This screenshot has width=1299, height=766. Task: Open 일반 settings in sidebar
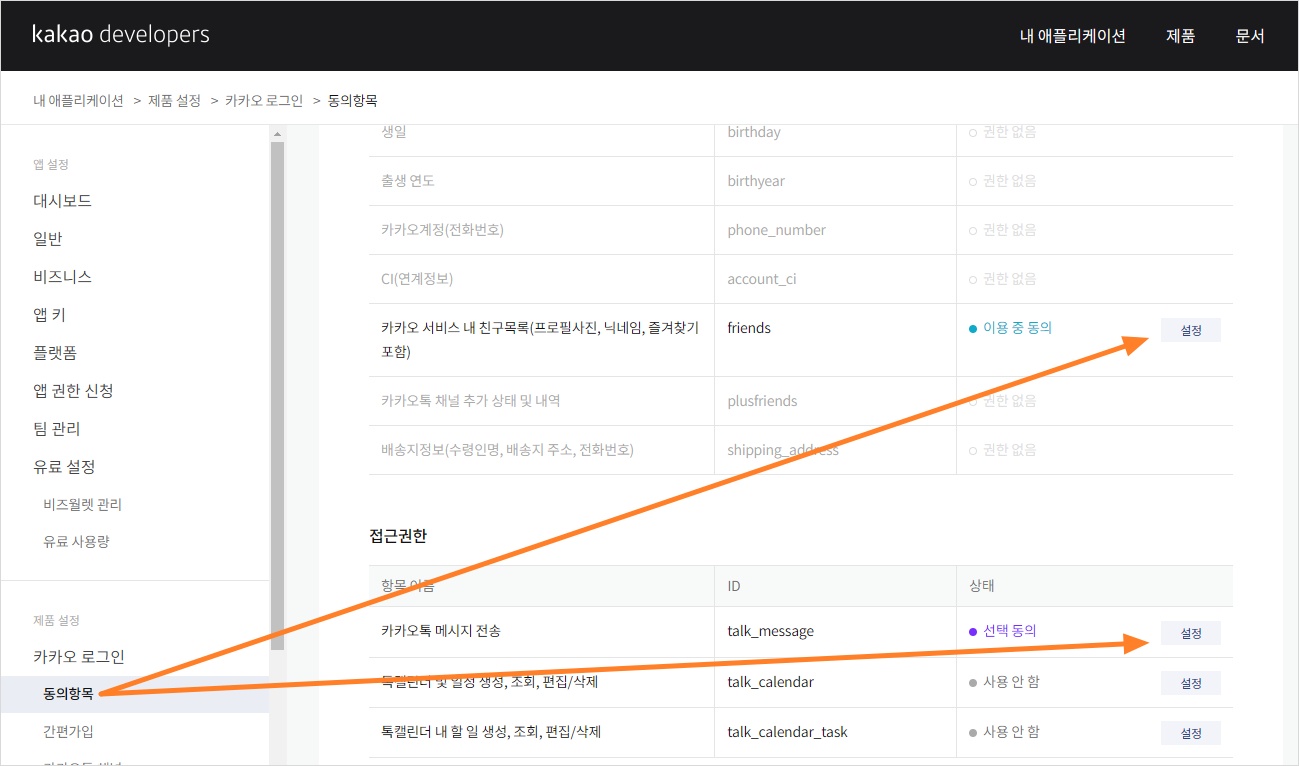tap(47, 239)
